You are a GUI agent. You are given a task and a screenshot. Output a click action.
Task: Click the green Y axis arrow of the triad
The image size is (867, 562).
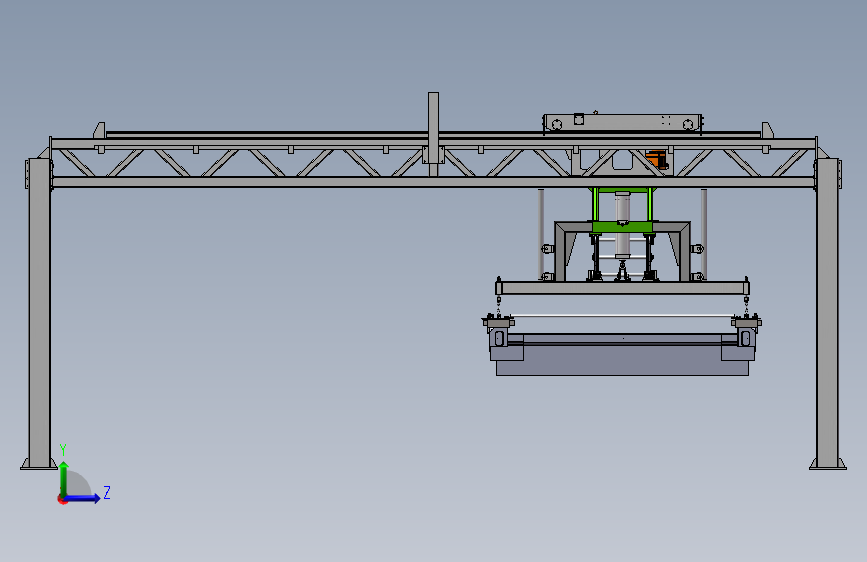64,478
